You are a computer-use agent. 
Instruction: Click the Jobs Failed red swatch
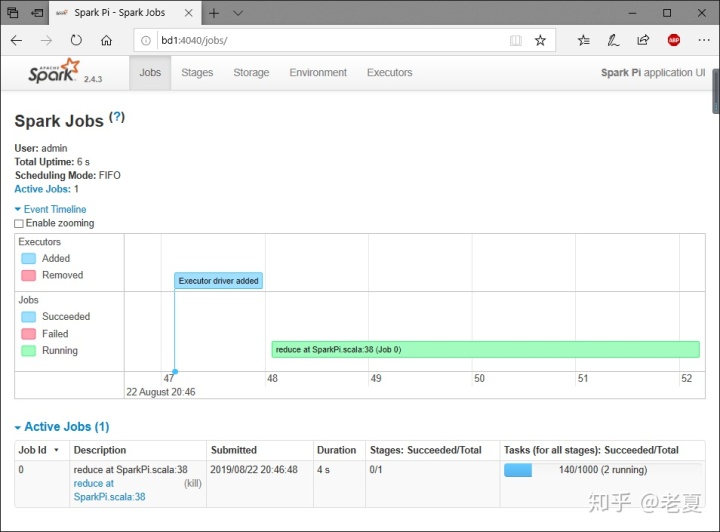click(28, 334)
